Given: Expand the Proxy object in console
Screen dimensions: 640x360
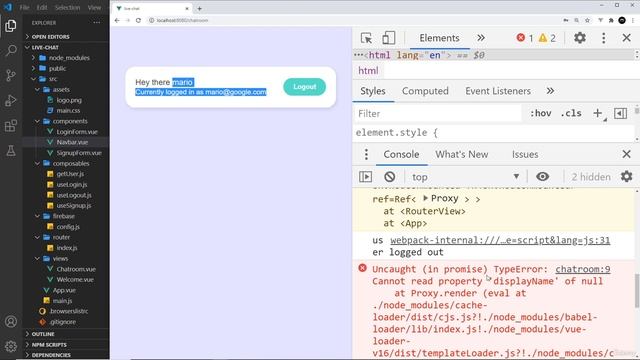Looking at the screenshot, I should coord(425,198).
